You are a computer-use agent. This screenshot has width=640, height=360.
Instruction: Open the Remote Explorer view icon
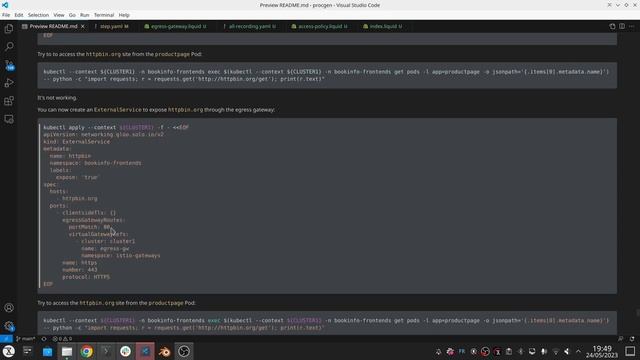tap(9, 119)
